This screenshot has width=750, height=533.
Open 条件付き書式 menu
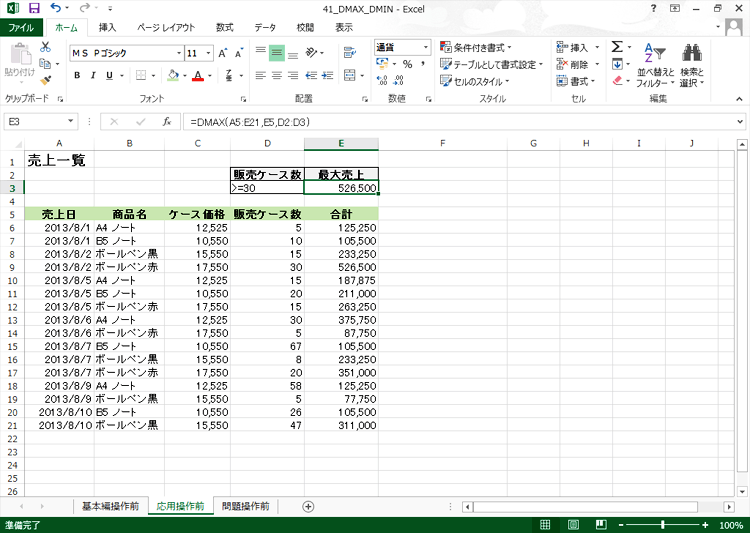[476, 47]
